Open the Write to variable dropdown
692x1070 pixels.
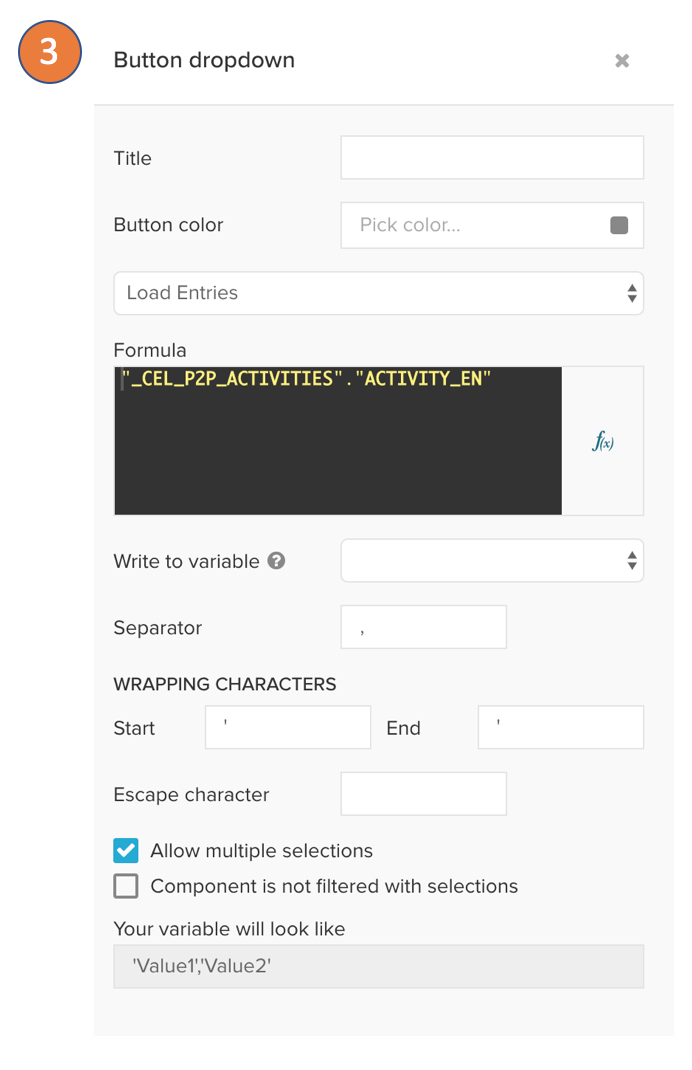click(492, 561)
